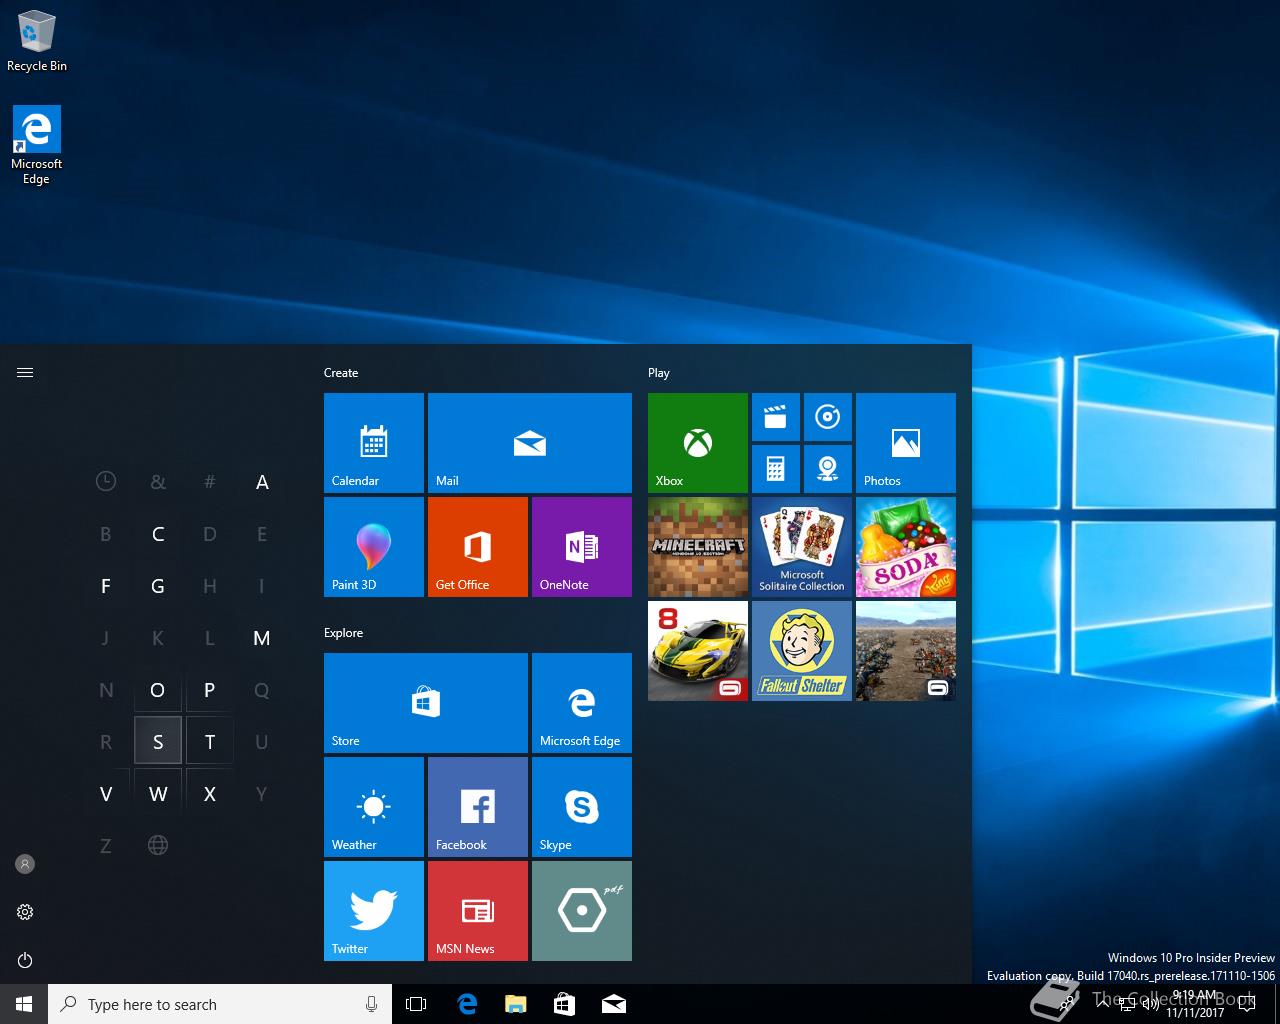The image size is (1280, 1024).
Task: Click the Windows Start button
Action: (x=24, y=1004)
